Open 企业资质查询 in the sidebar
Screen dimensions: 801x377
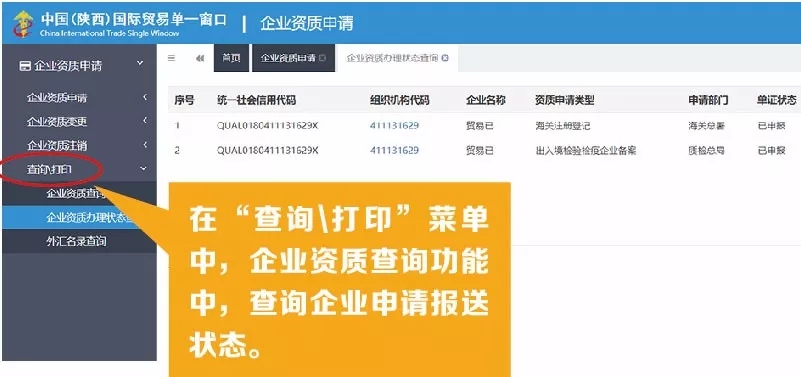[79, 193]
